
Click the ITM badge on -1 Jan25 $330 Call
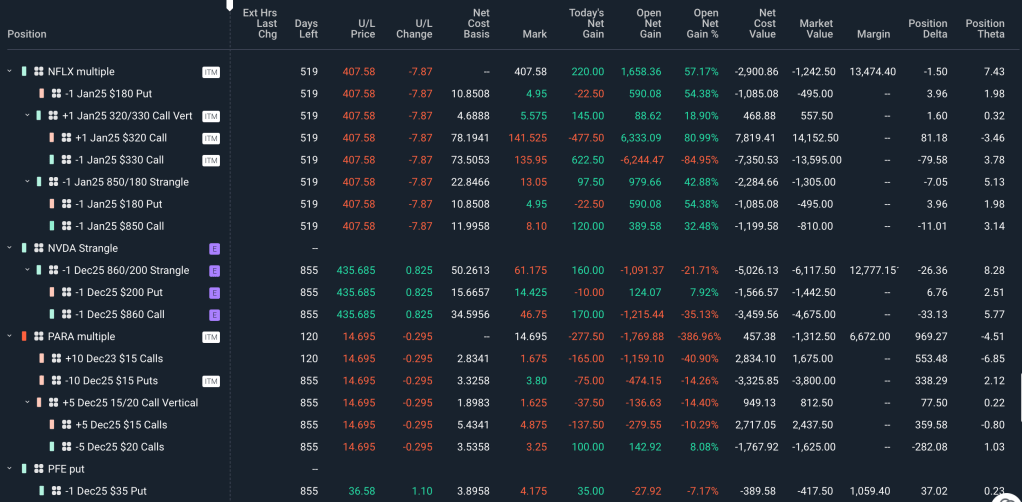pos(211,160)
